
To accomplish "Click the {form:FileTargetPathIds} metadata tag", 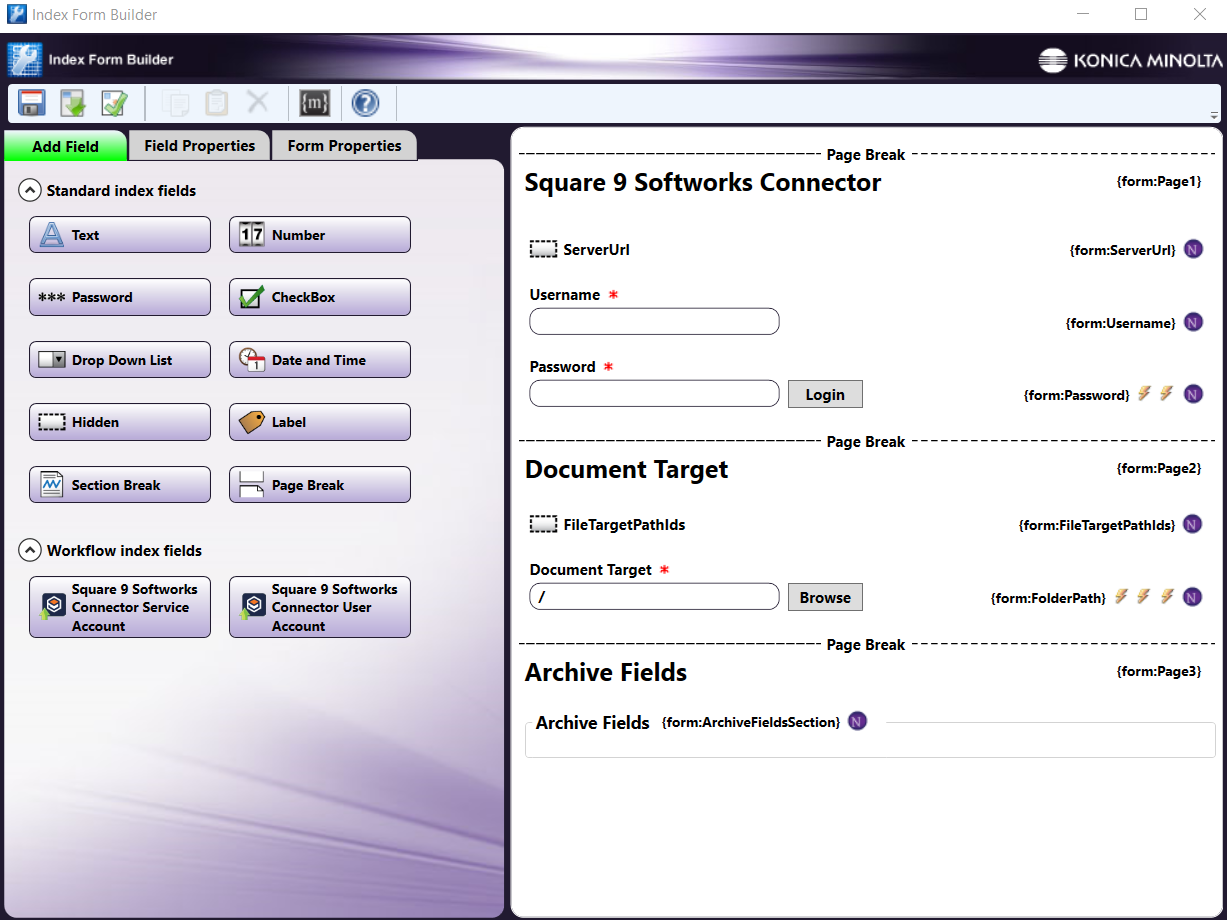I will click(1097, 525).
